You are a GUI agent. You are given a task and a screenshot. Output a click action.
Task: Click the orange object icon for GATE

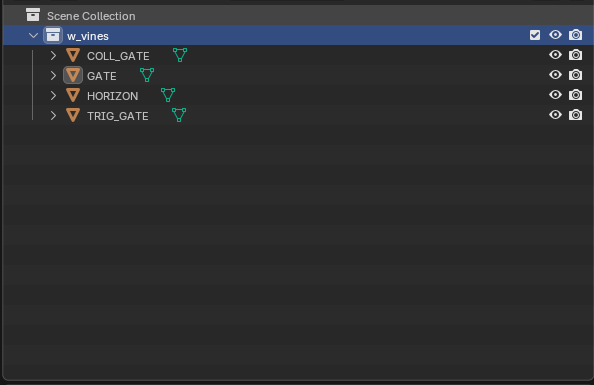click(x=73, y=75)
